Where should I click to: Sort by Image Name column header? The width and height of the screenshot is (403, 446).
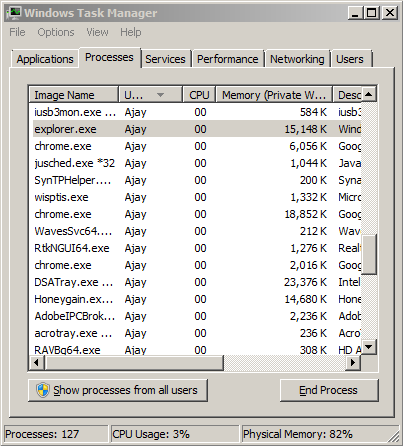coord(74,95)
